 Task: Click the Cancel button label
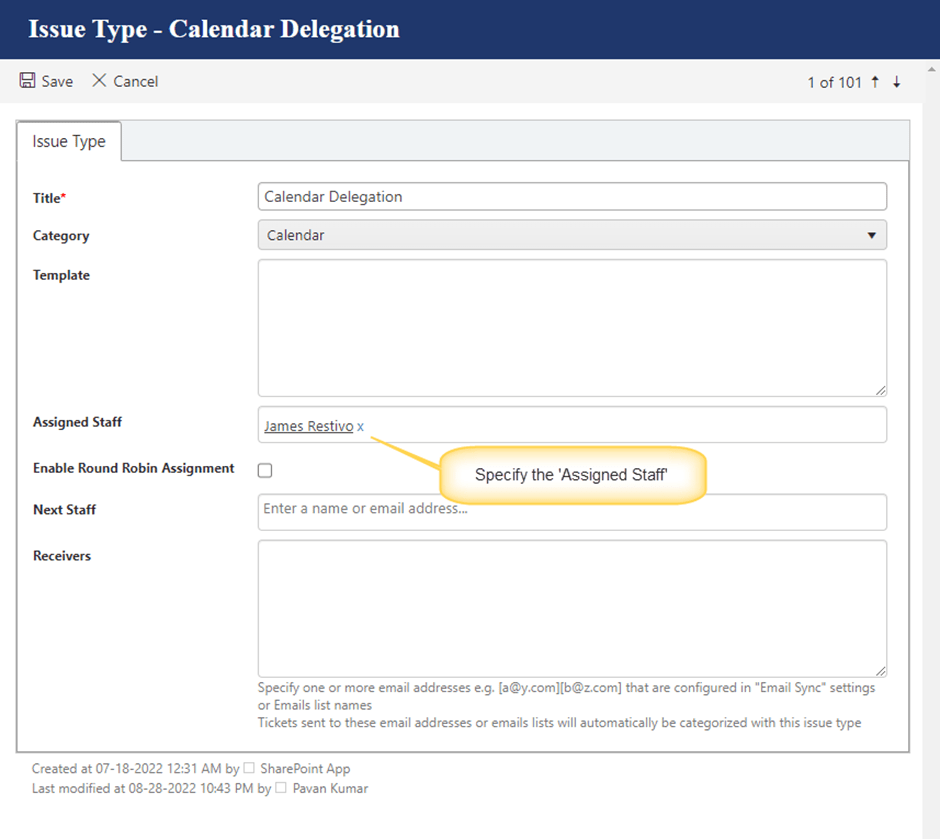(136, 82)
